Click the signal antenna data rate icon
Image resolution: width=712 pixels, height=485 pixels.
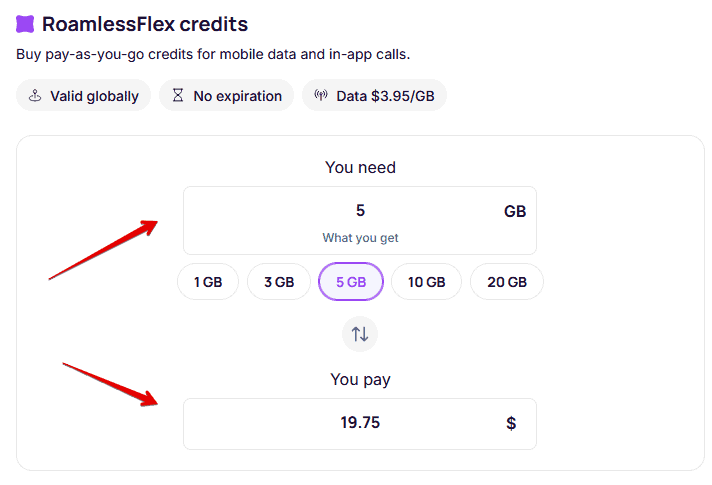[321, 97]
